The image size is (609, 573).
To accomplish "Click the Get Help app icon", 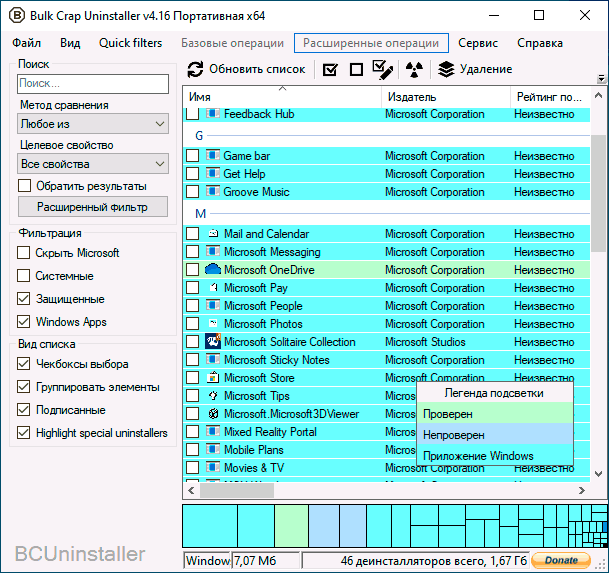I will (x=213, y=173).
